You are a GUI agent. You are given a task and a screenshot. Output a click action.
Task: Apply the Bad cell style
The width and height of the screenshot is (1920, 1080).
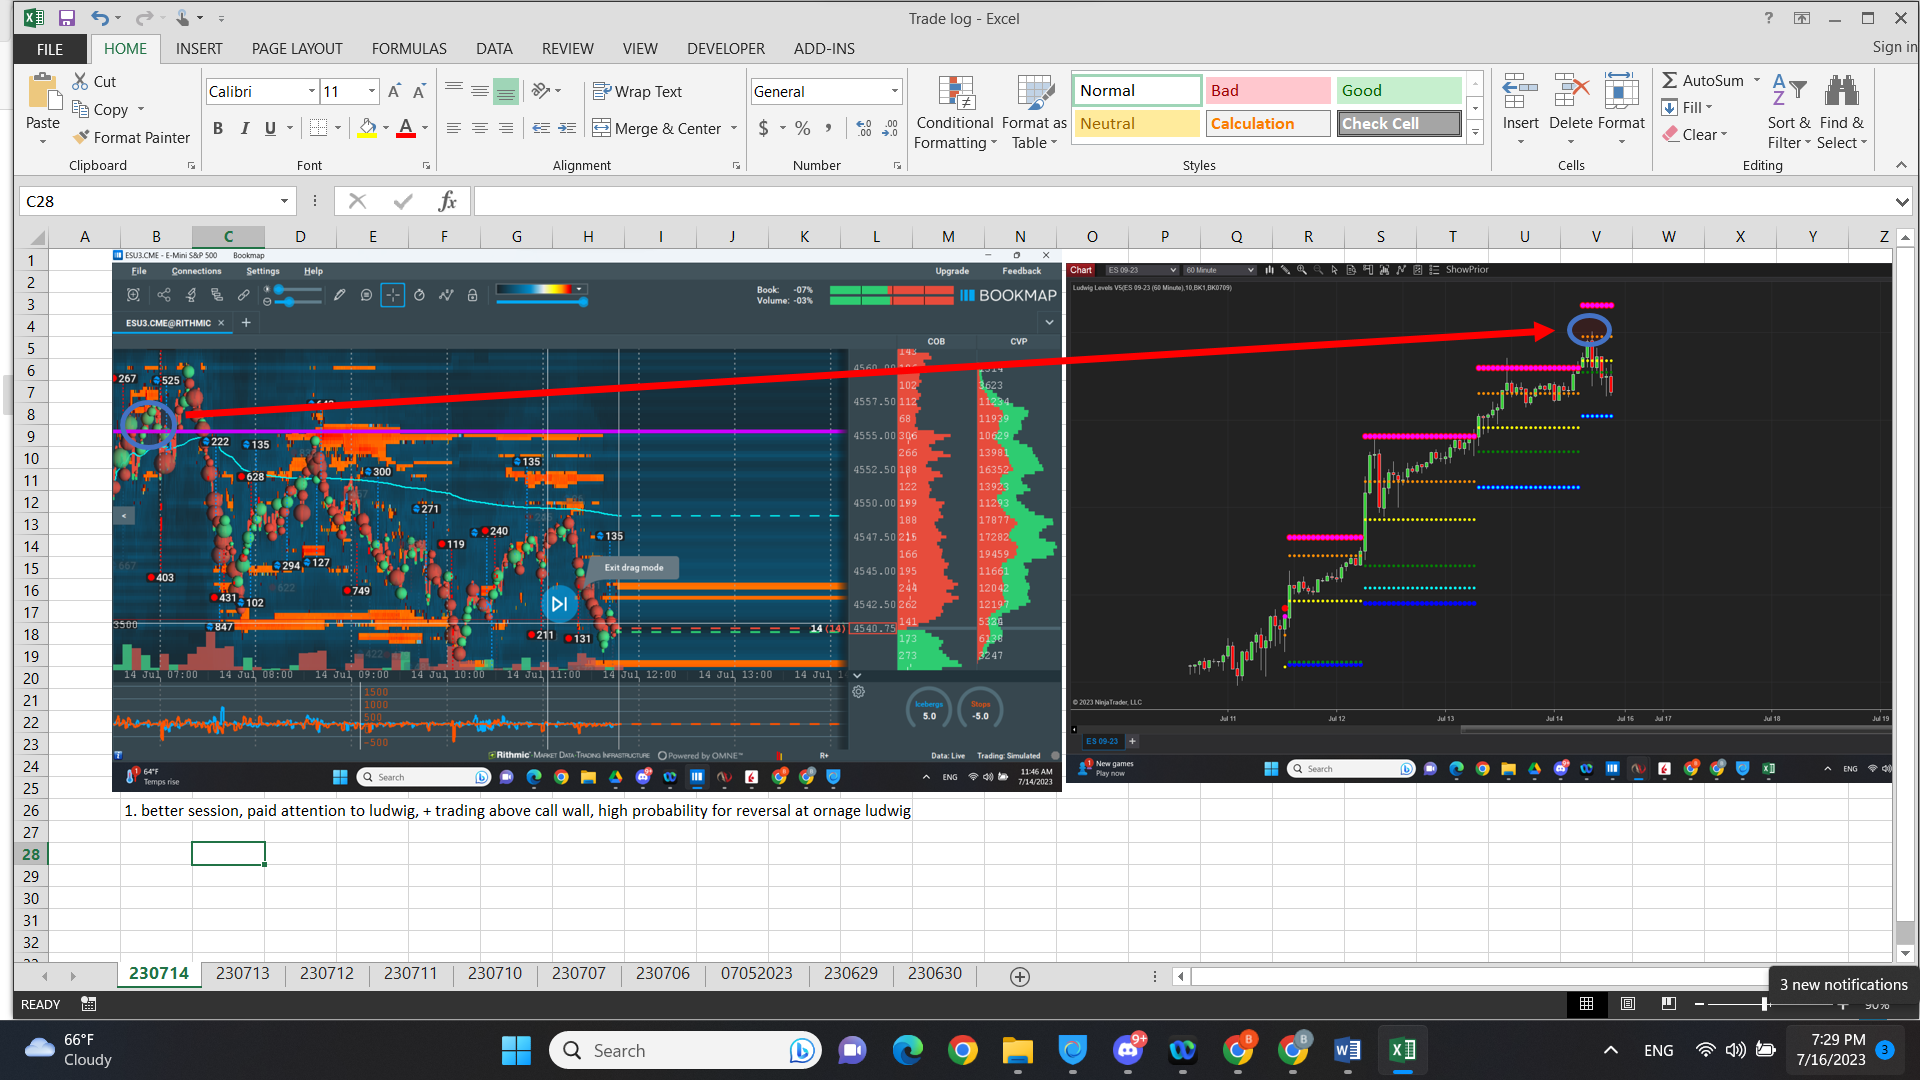1267,90
